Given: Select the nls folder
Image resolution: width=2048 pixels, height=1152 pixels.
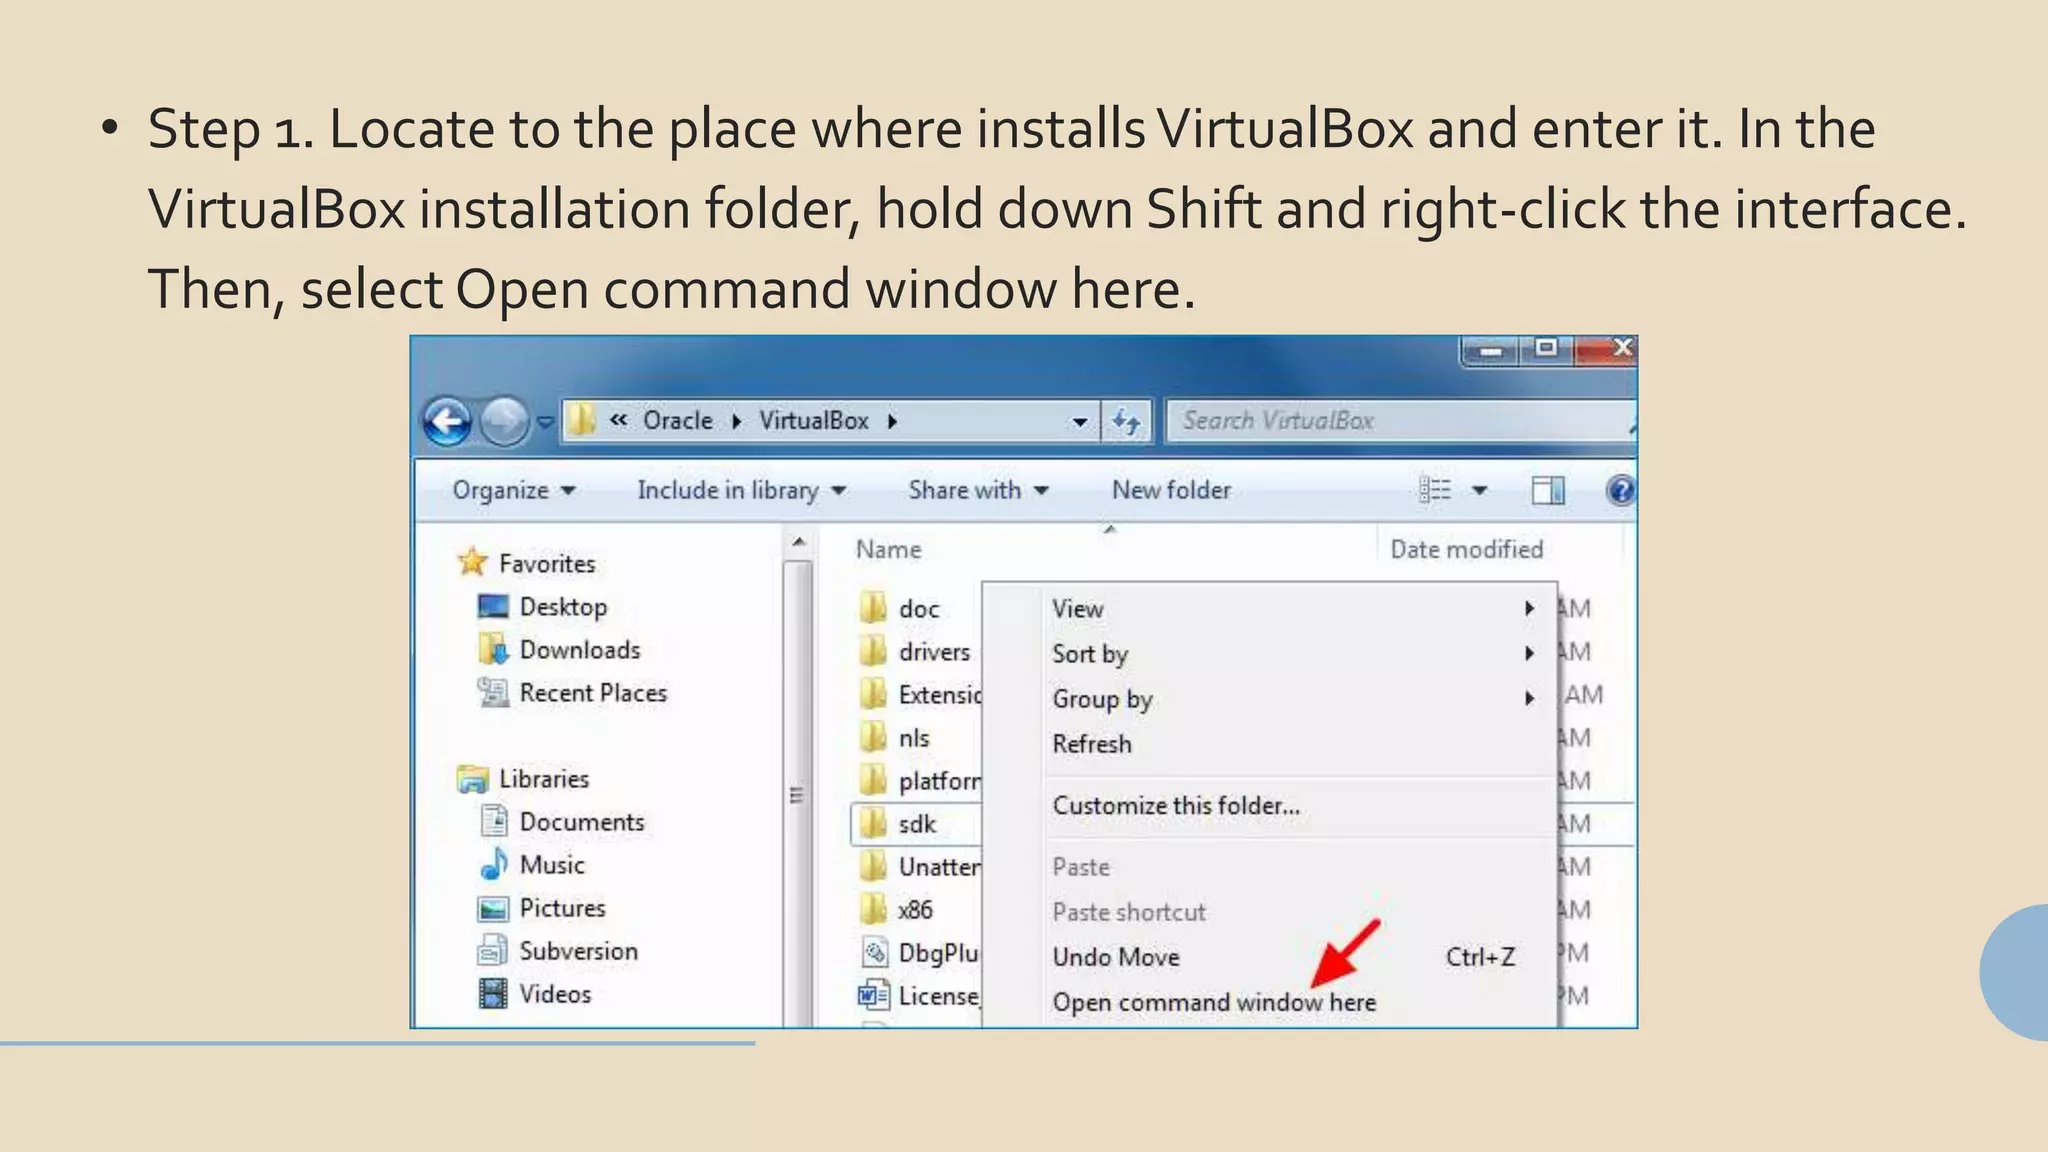Looking at the screenshot, I should click(914, 738).
